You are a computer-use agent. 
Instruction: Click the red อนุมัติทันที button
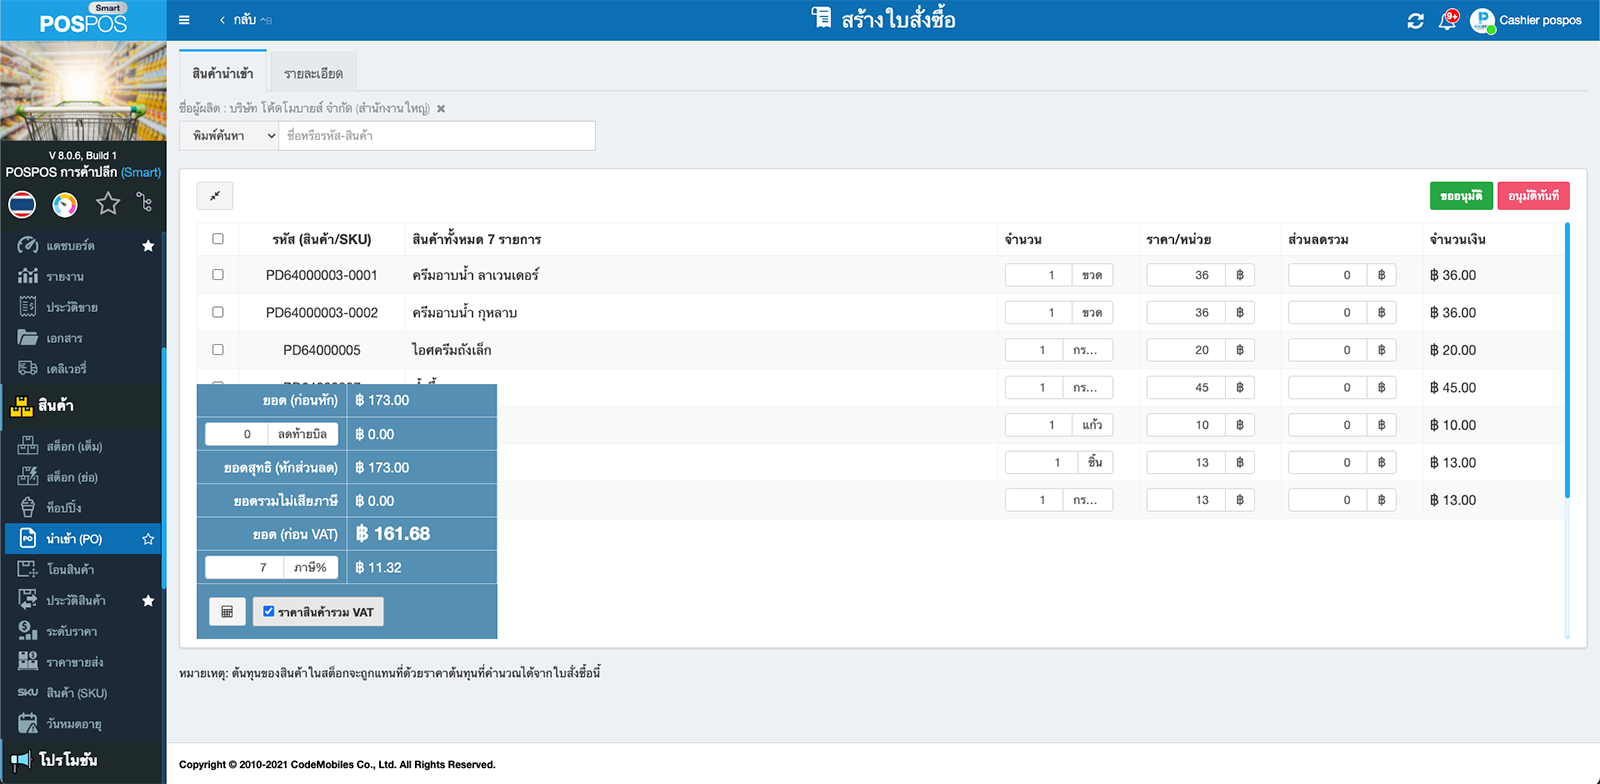[x=1533, y=196]
